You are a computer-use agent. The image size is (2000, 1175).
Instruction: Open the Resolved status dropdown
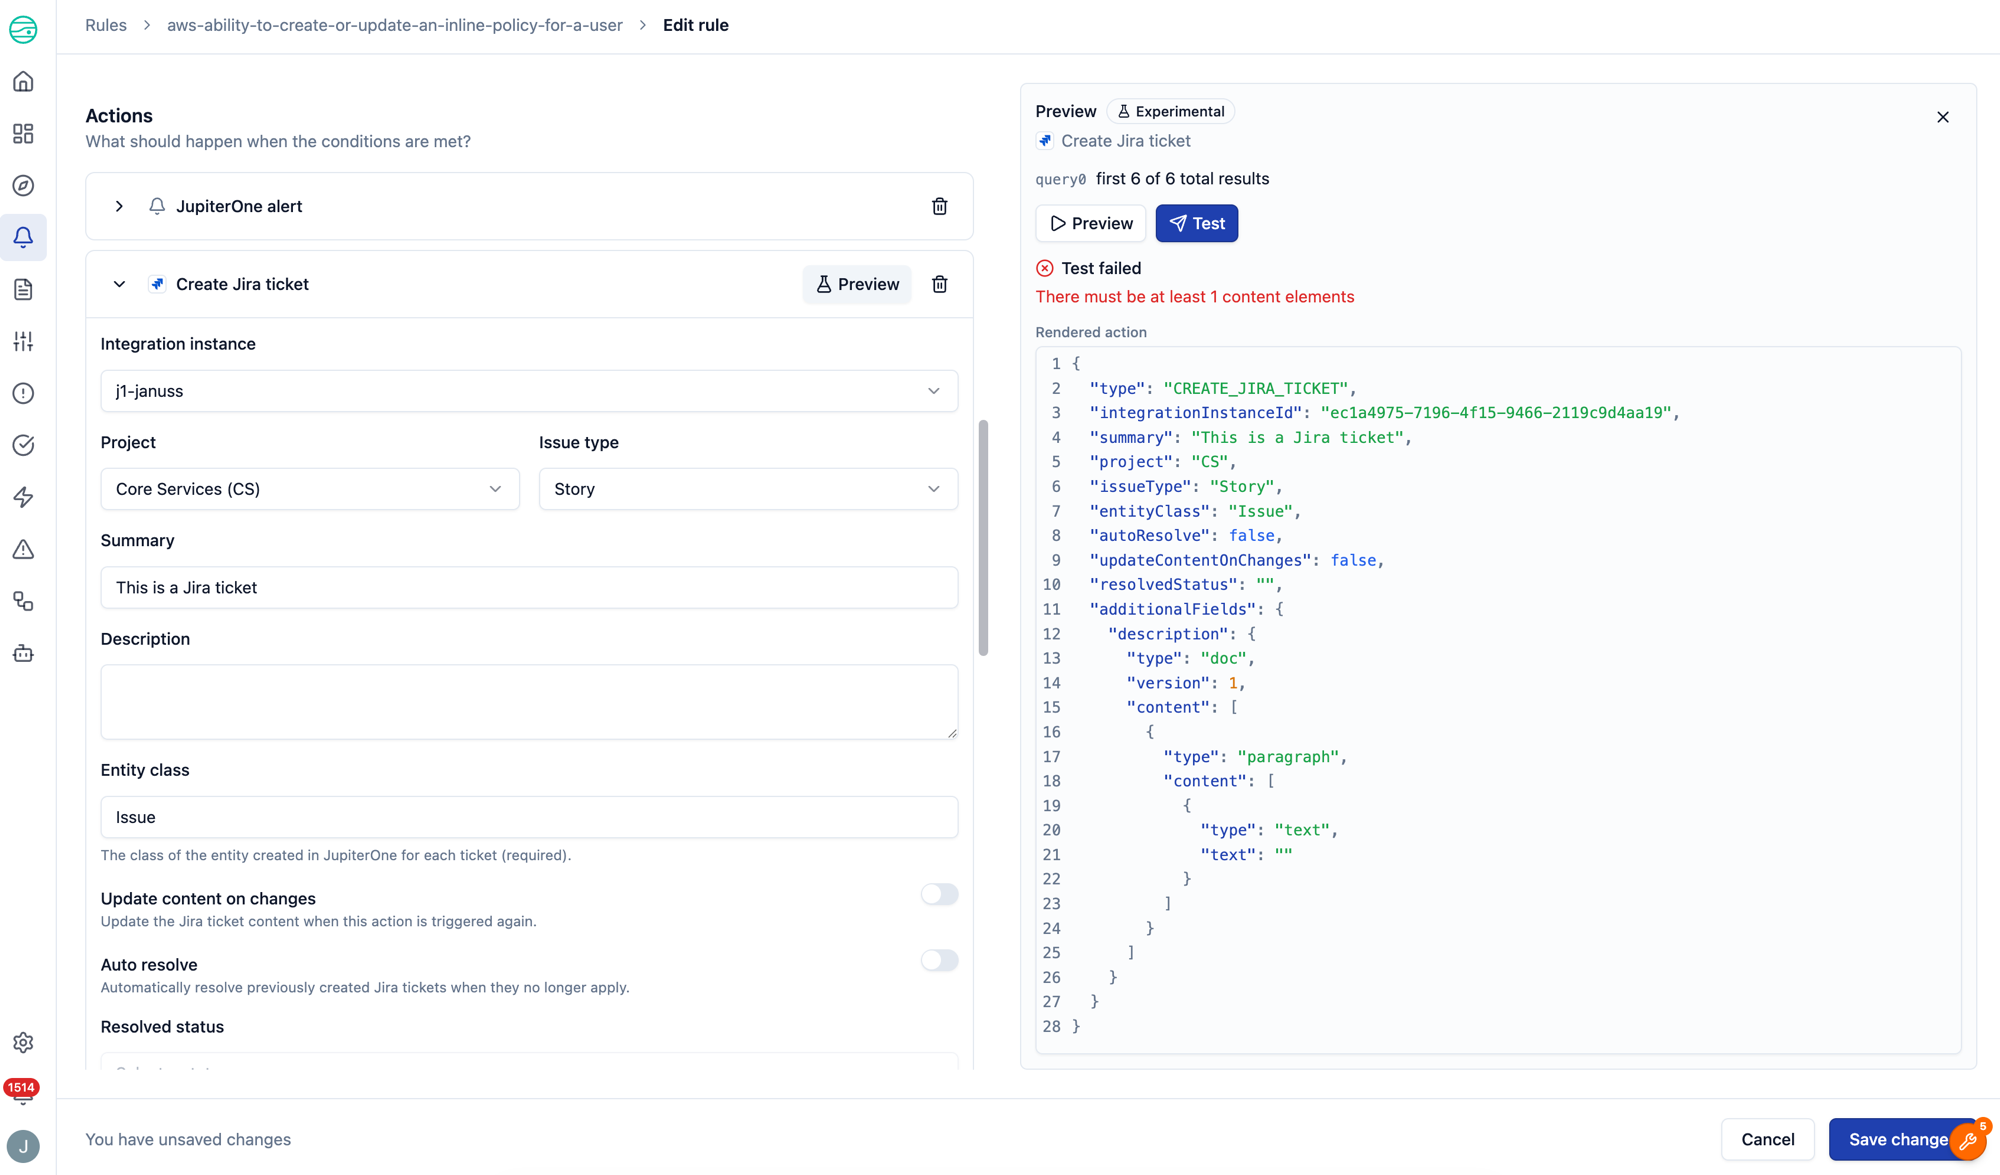529,1062
